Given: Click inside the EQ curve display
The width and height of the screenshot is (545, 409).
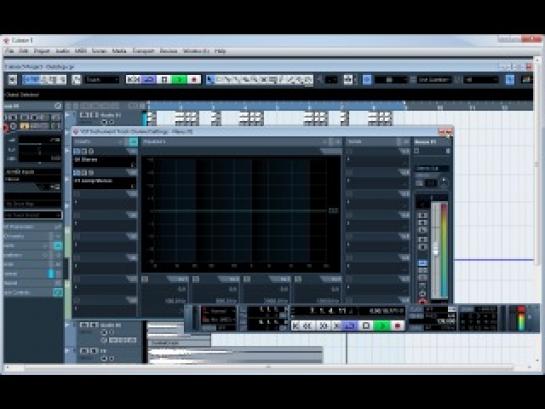Looking at the screenshot, I should (241, 214).
